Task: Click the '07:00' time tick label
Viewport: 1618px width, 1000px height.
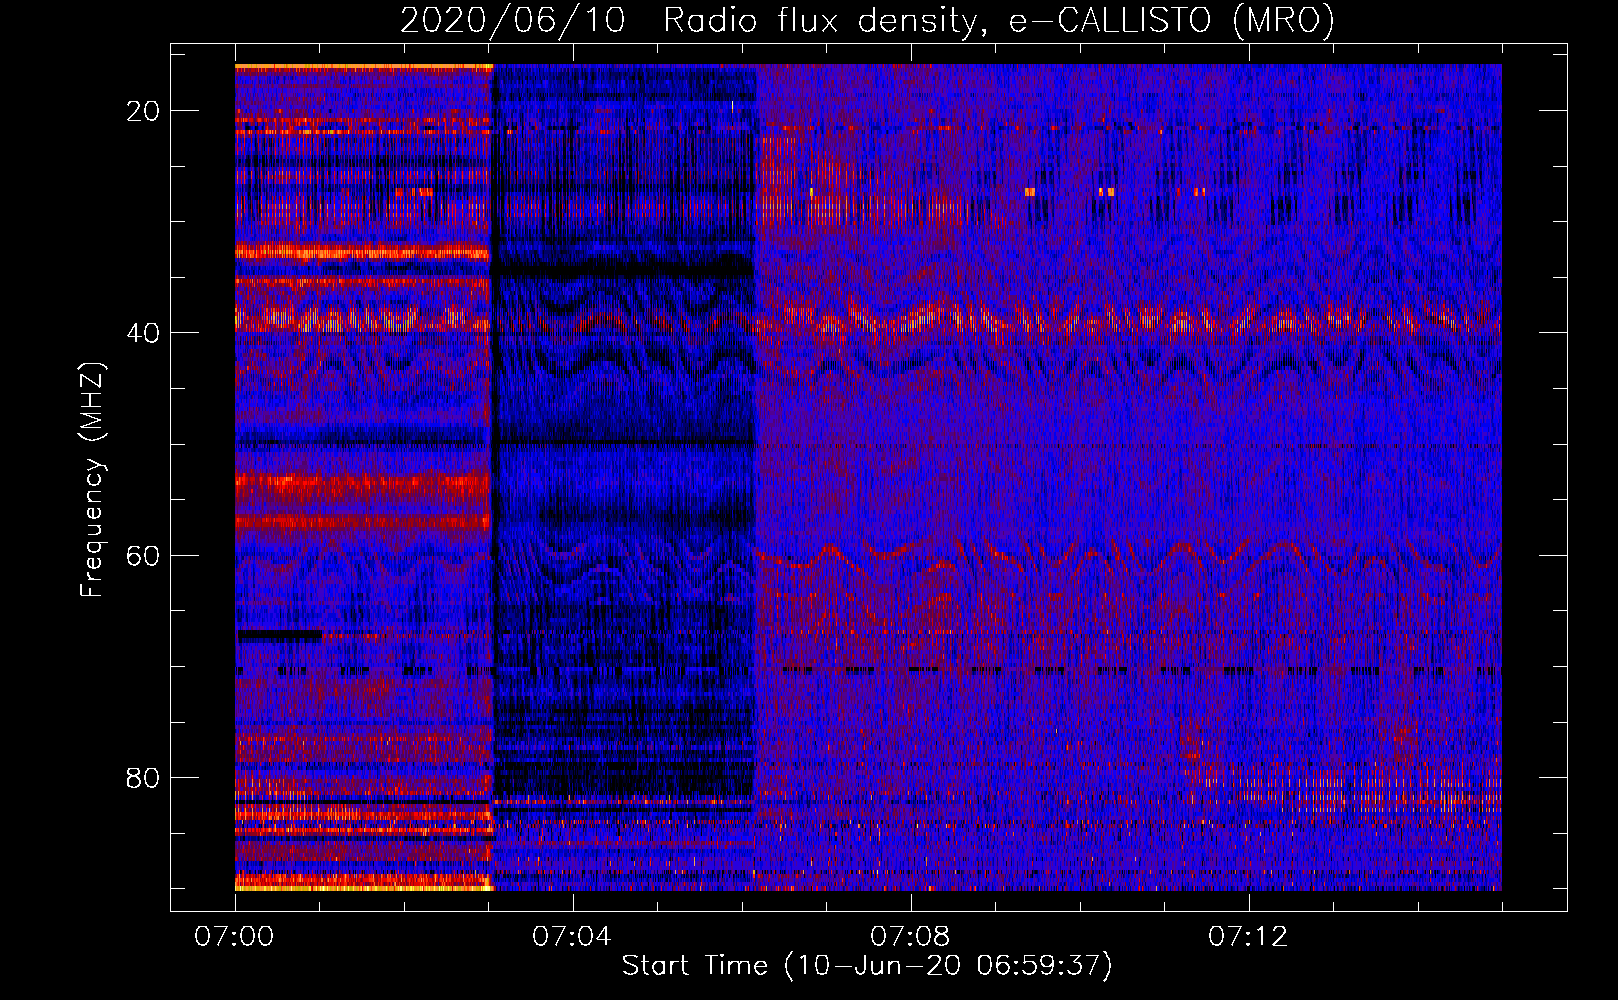Action: pyautogui.click(x=234, y=937)
